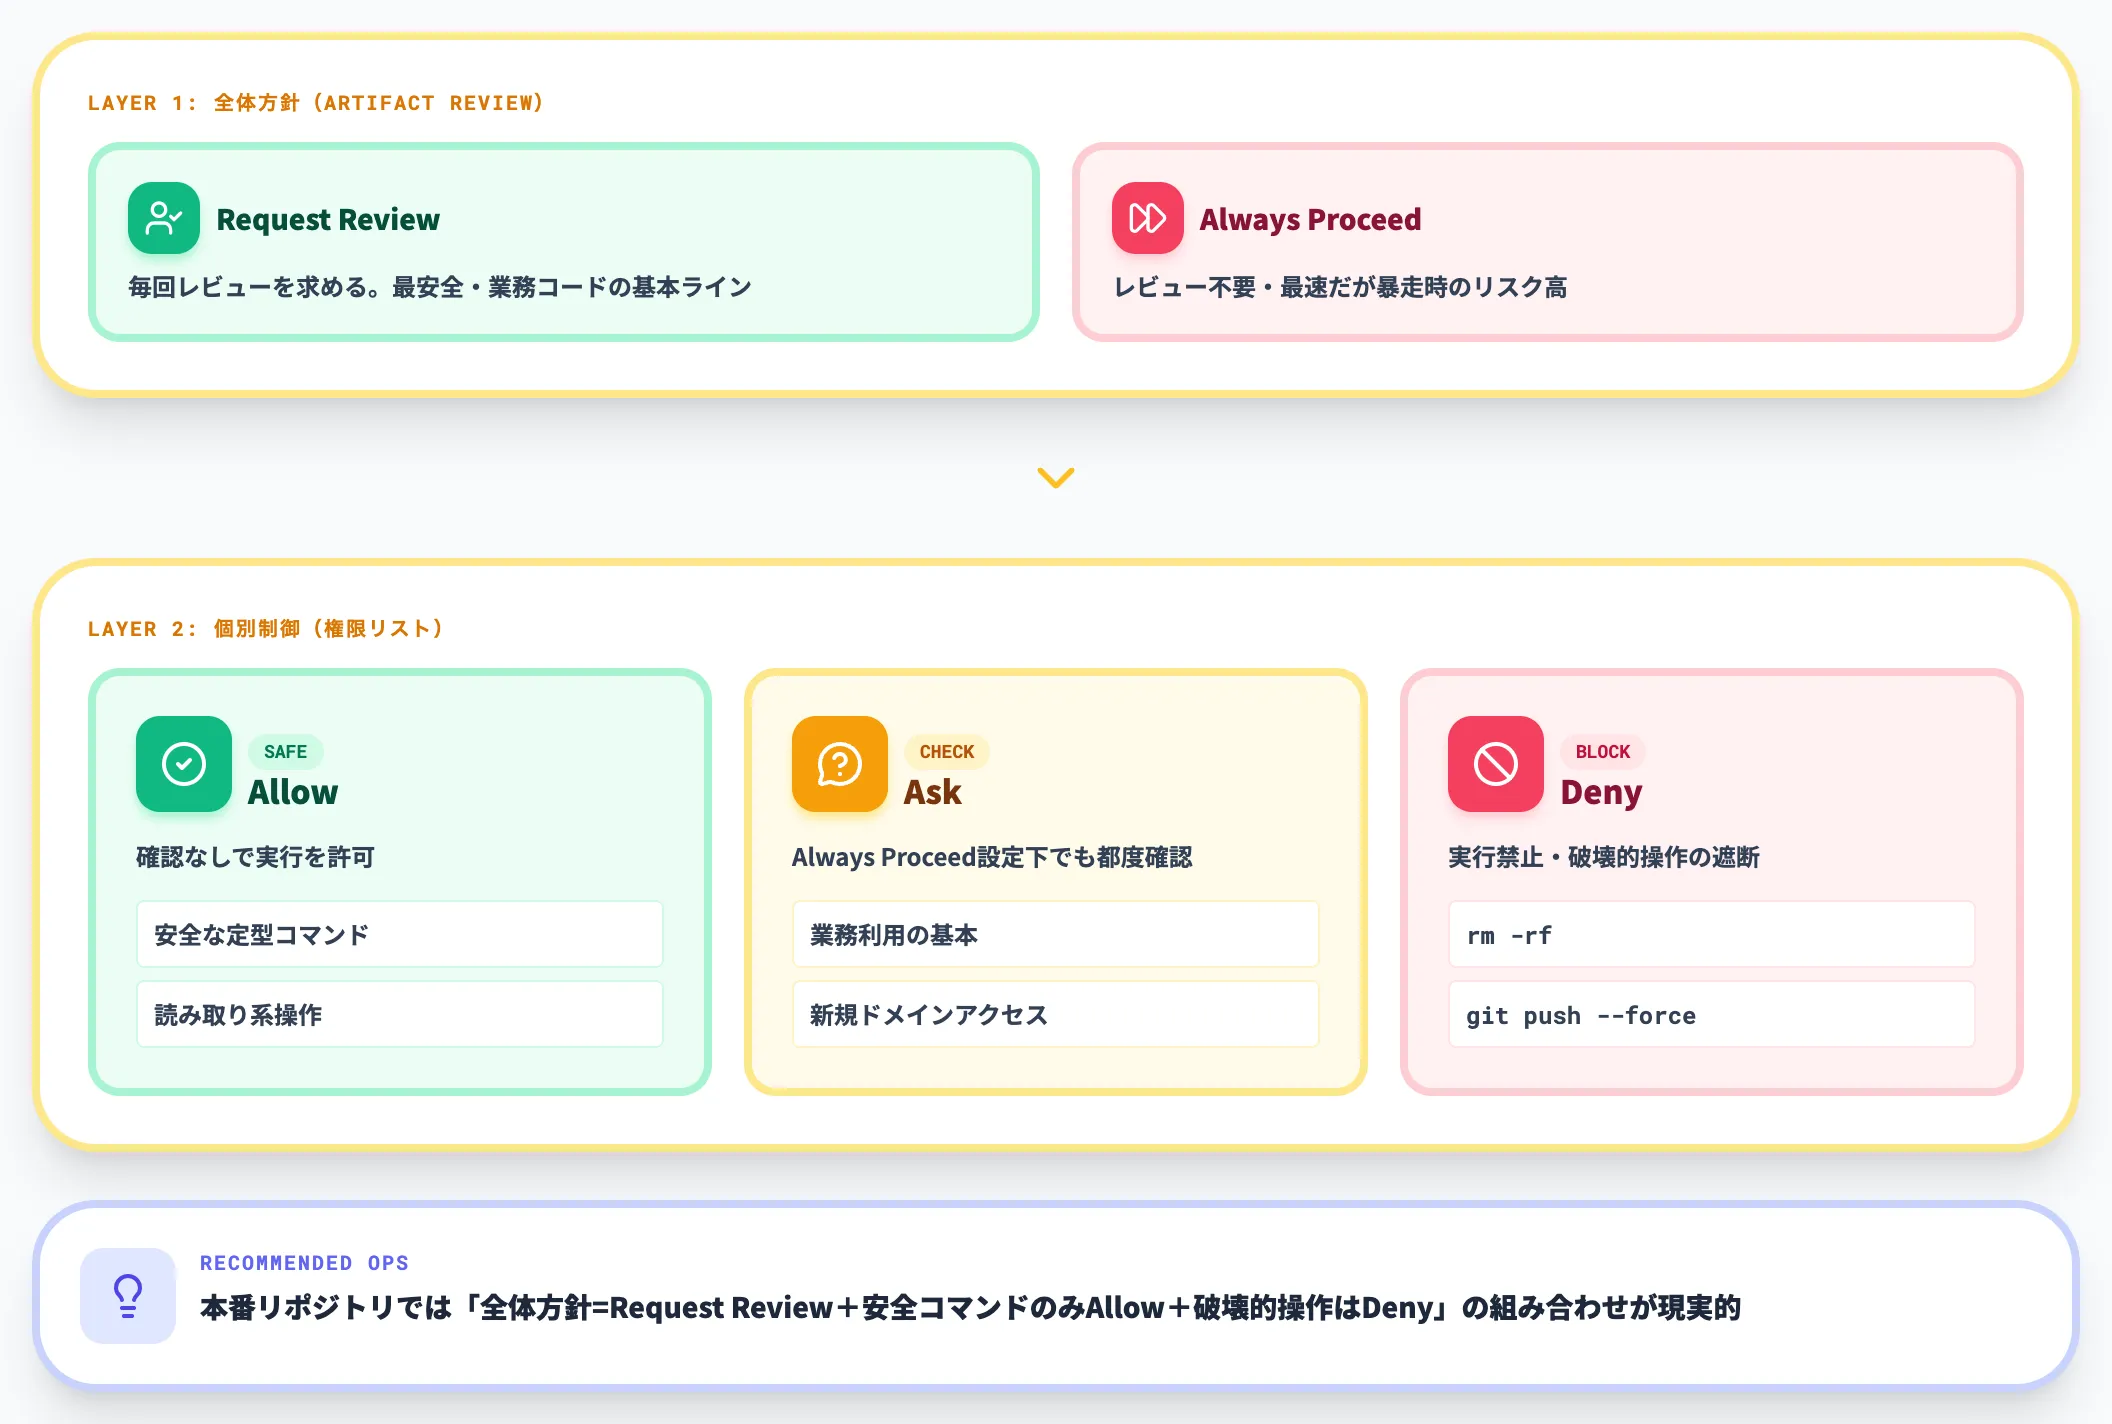Click the Request Review person-check icon
This screenshot has height=1424, width=2112.
click(x=164, y=218)
